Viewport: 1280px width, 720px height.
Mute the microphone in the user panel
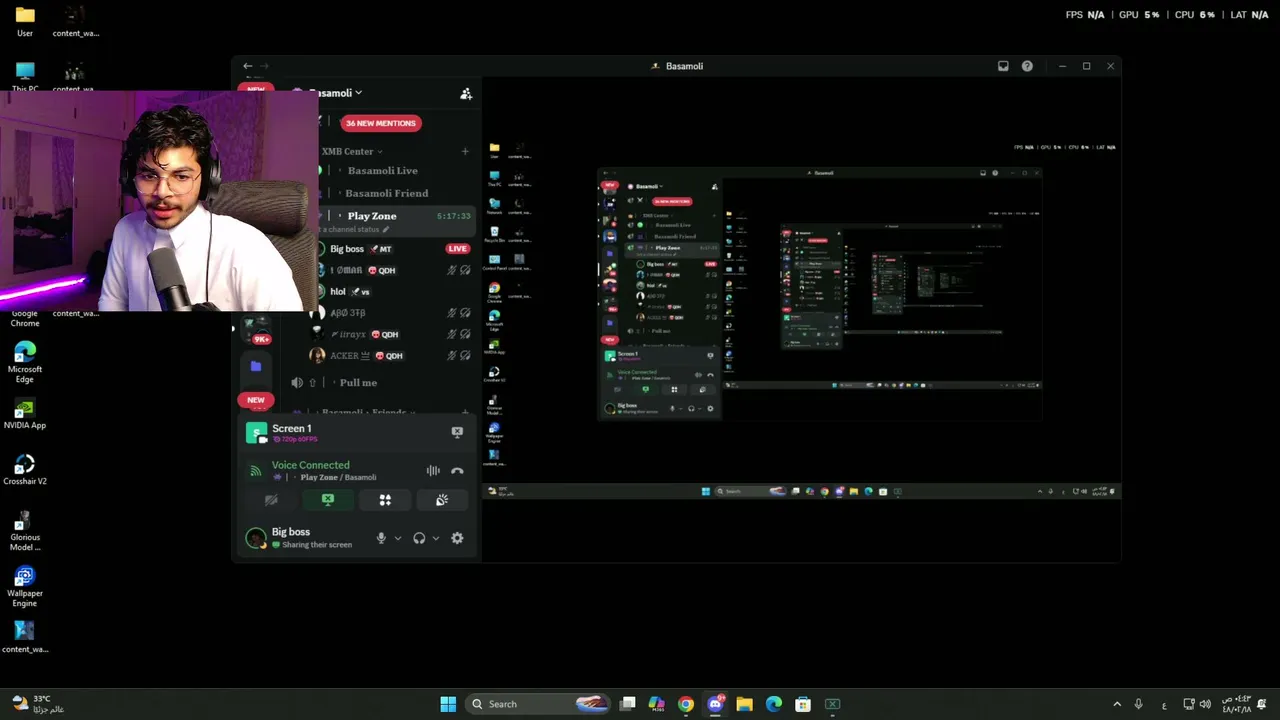pyautogui.click(x=381, y=538)
